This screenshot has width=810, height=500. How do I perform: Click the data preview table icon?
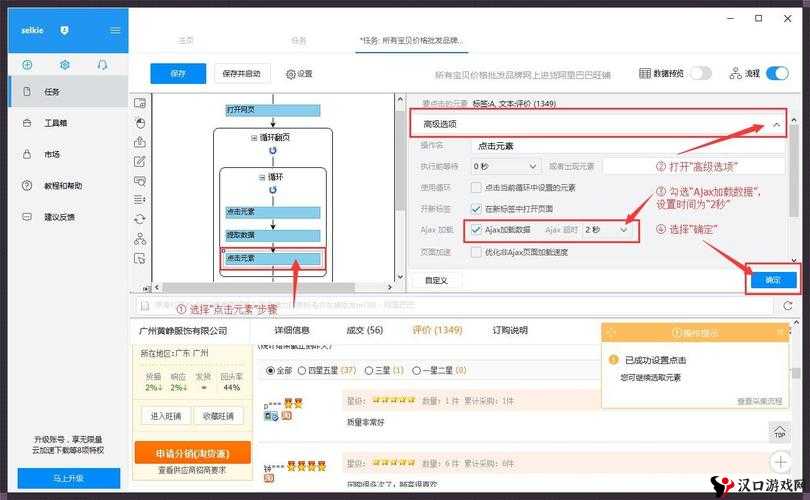645,73
